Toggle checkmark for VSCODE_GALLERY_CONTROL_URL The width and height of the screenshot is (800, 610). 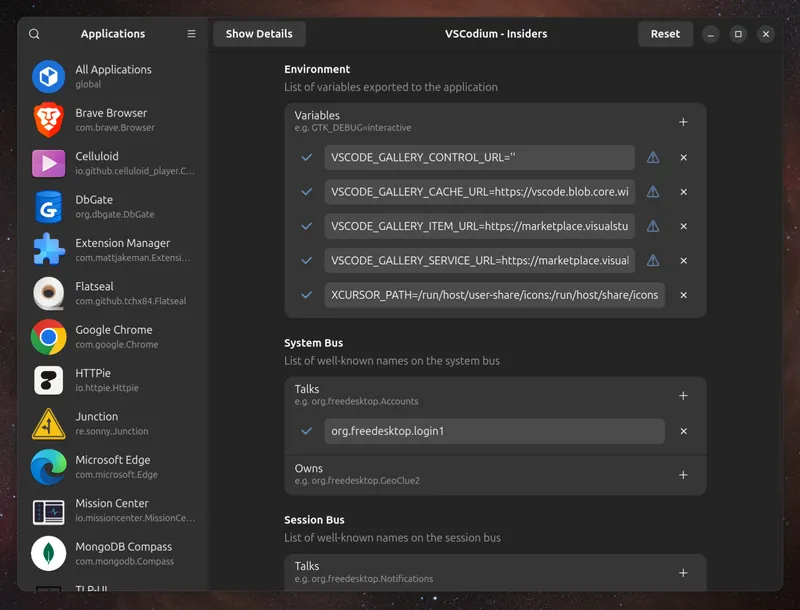tap(307, 157)
